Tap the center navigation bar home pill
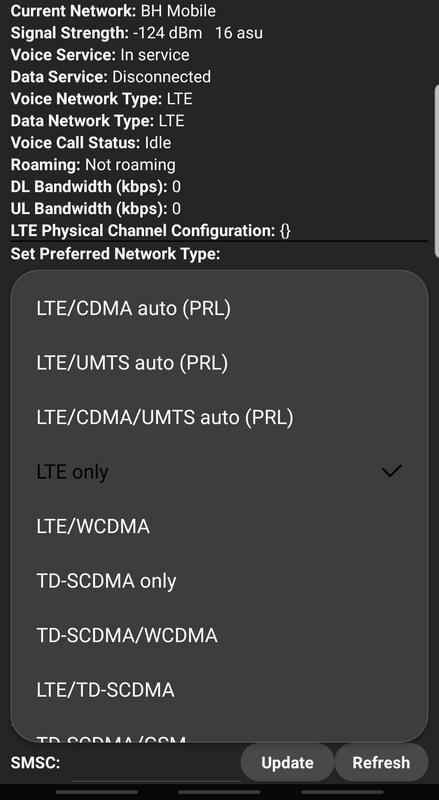 pyautogui.click(x=219, y=792)
